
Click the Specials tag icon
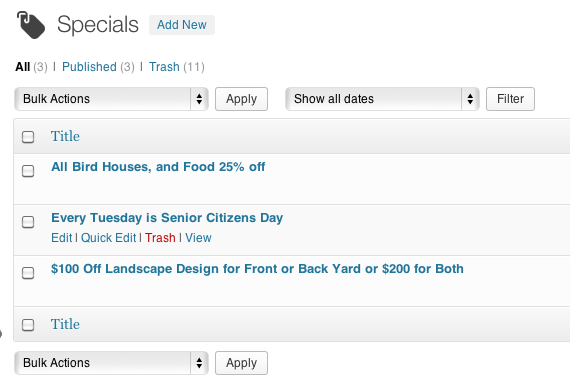pos(31,25)
